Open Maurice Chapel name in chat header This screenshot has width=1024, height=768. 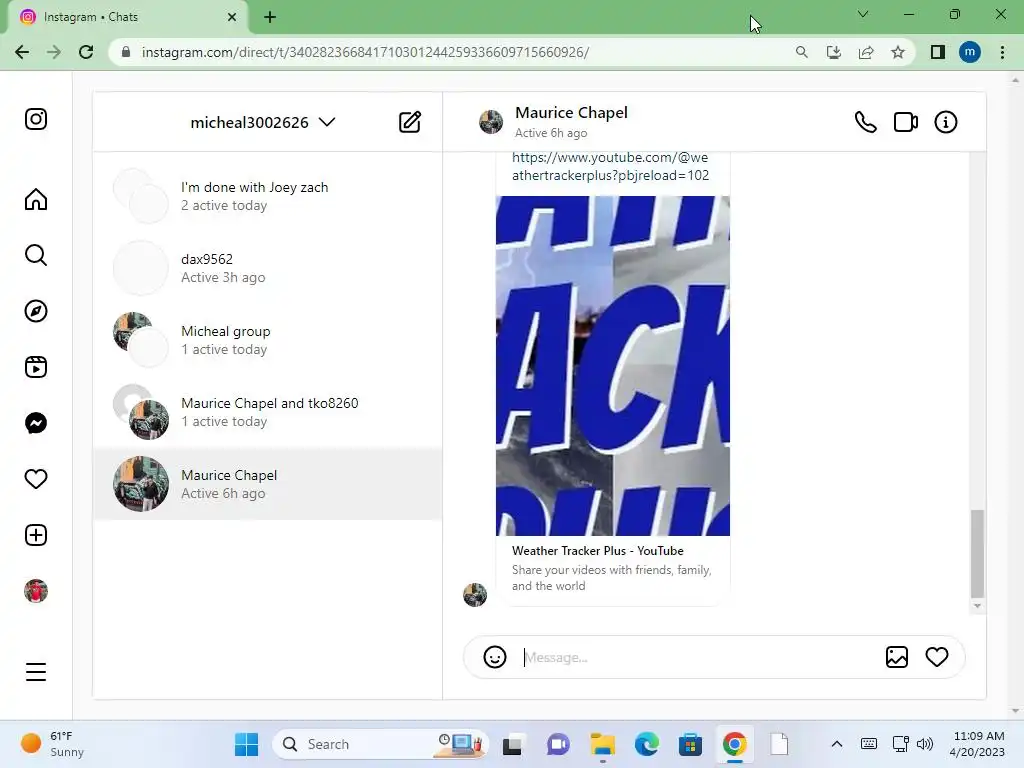(x=571, y=112)
